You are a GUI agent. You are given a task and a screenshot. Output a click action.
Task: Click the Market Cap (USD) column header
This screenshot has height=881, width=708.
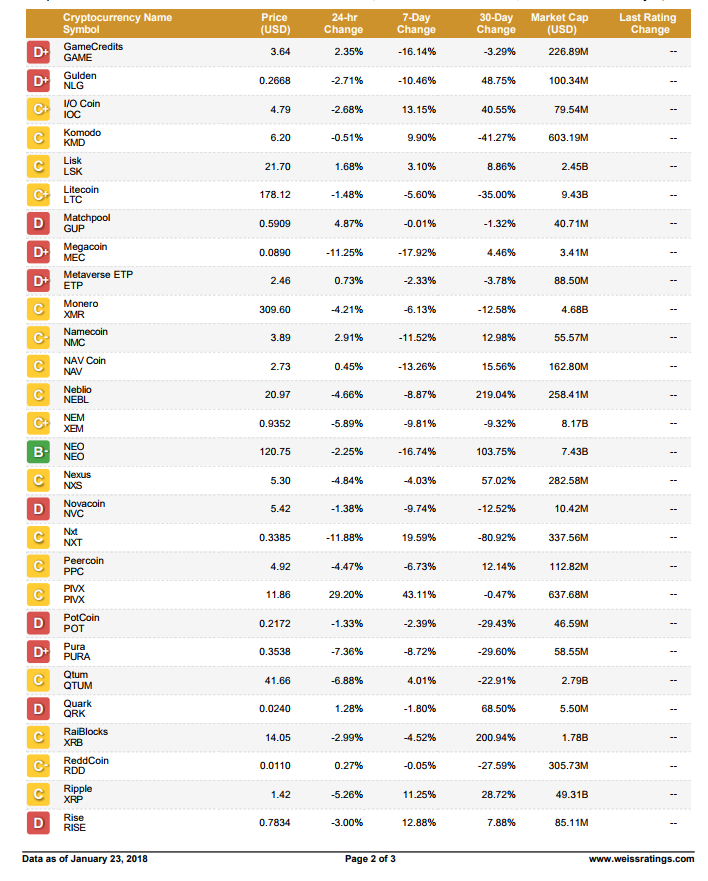[560, 24]
